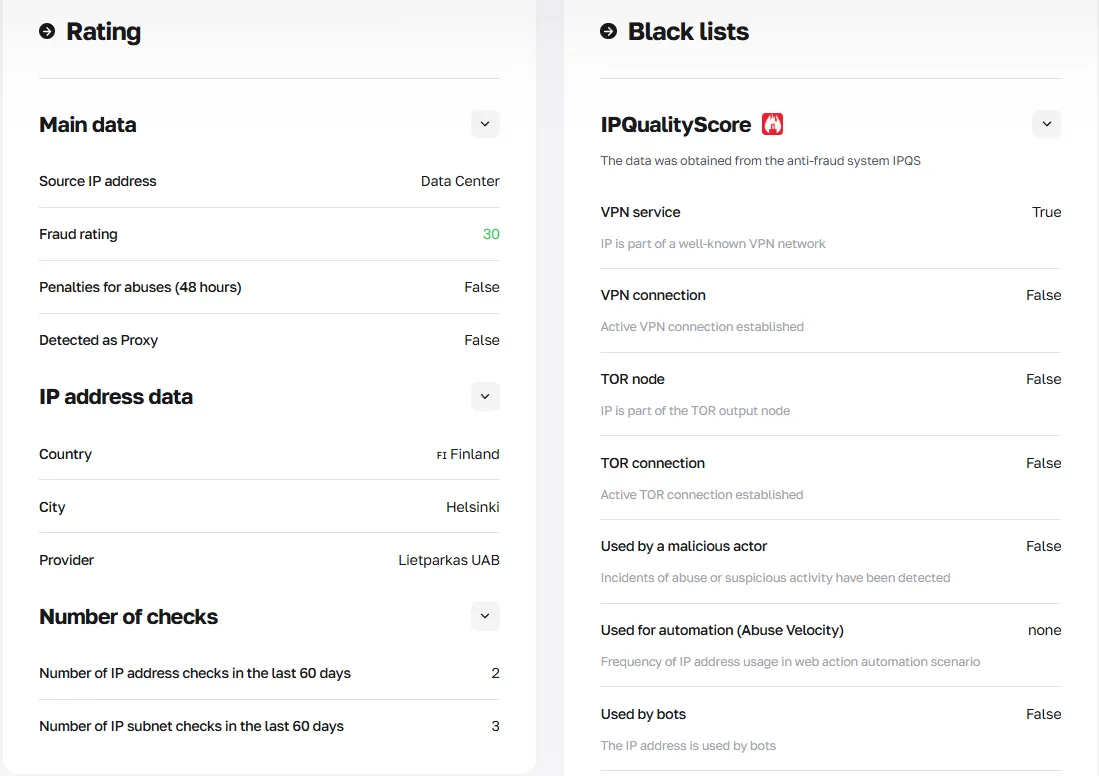Click the Used by a malicious actor label
Image resolution: width=1099 pixels, height=776 pixels.
[684, 546]
